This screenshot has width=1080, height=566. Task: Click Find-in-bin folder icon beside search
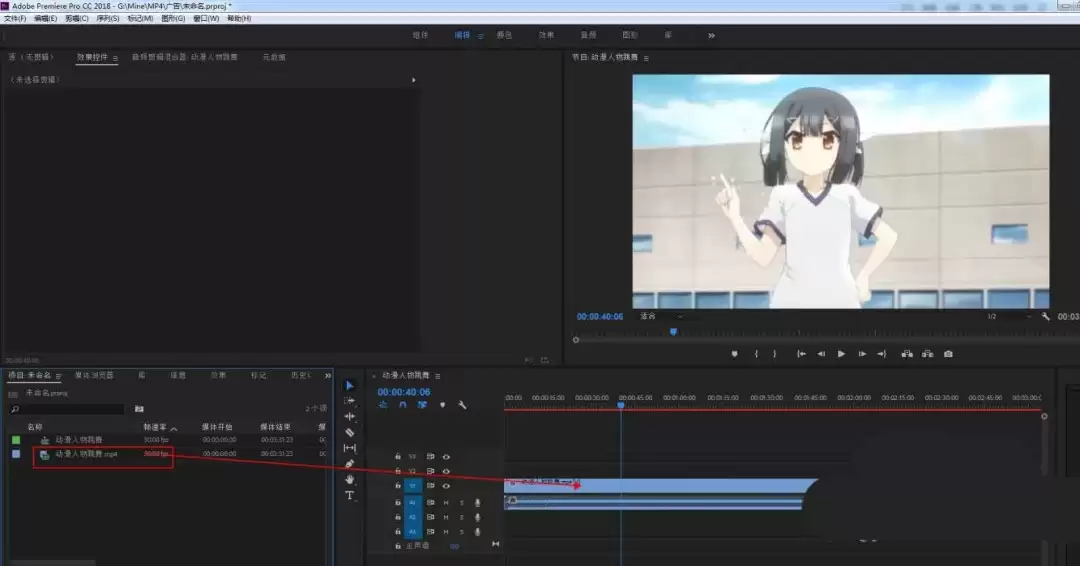(139, 409)
